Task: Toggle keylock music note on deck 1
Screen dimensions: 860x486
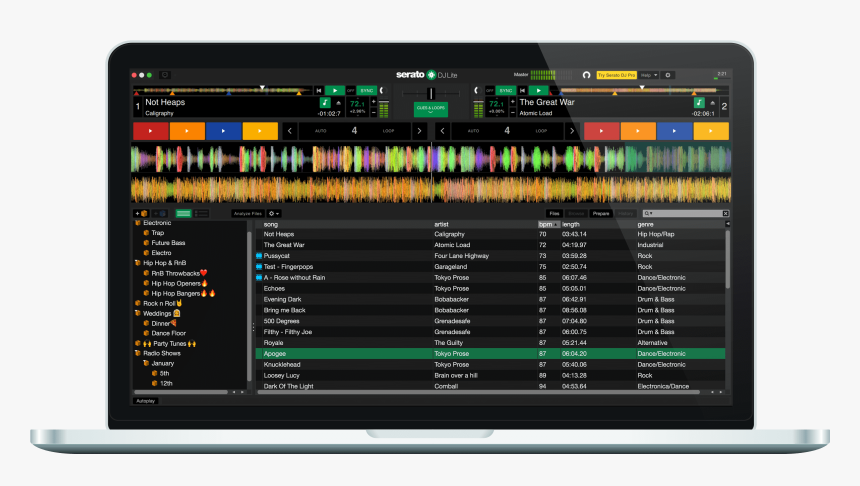Action: coord(325,103)
